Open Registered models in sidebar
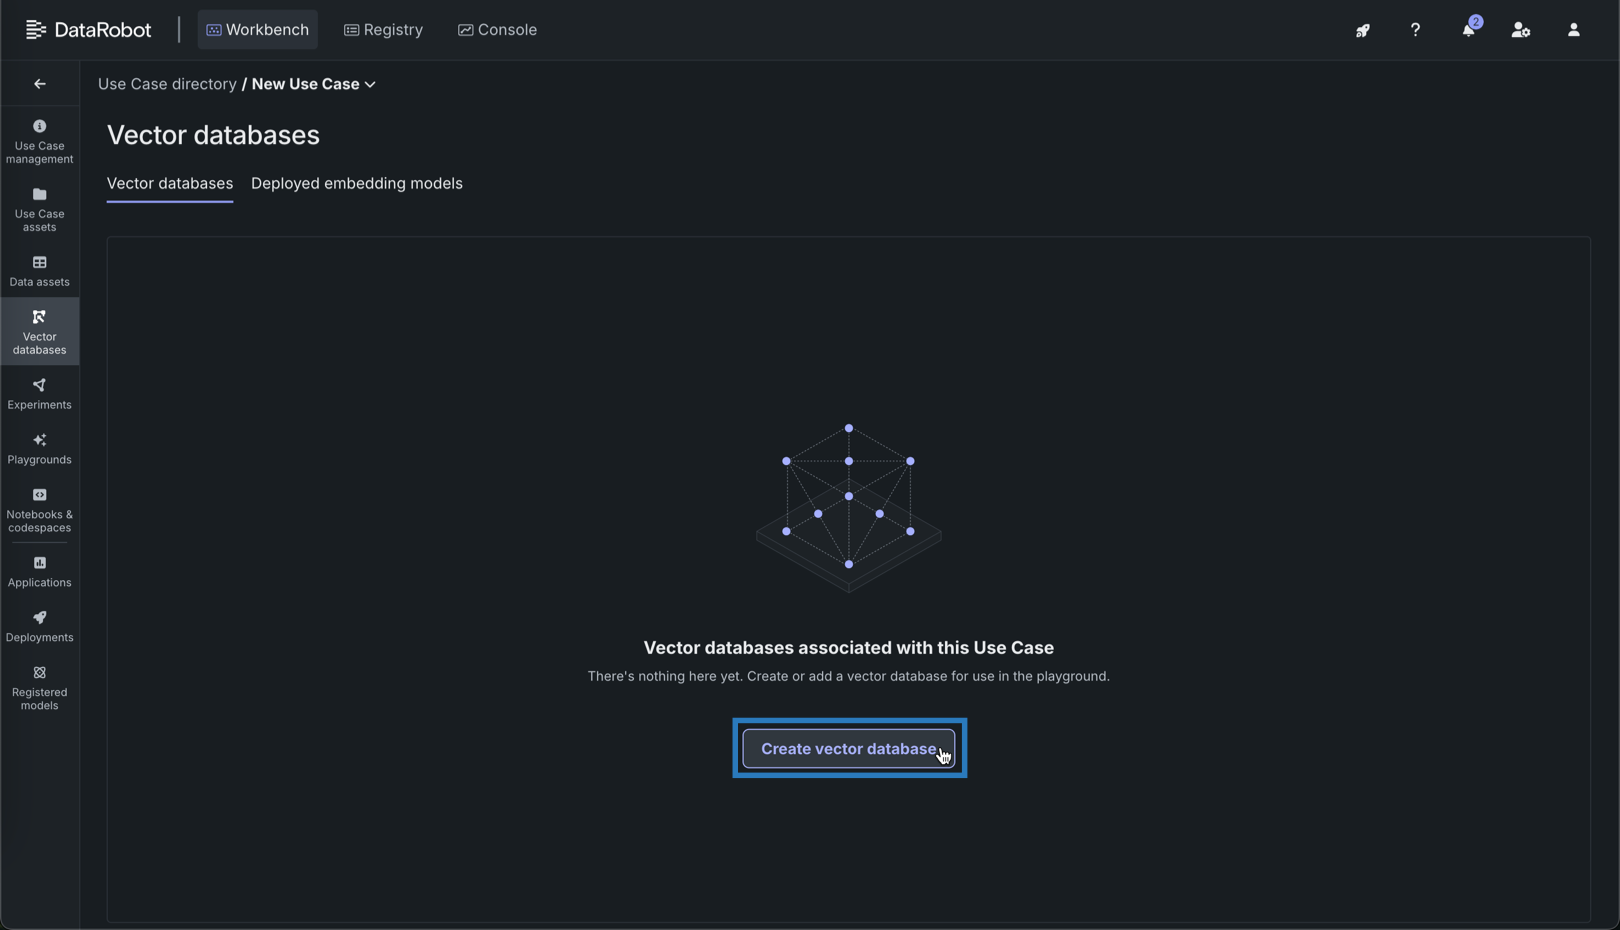Image resolution: width=1620 pixels, height=930 pixels. (x=39, y=688)
